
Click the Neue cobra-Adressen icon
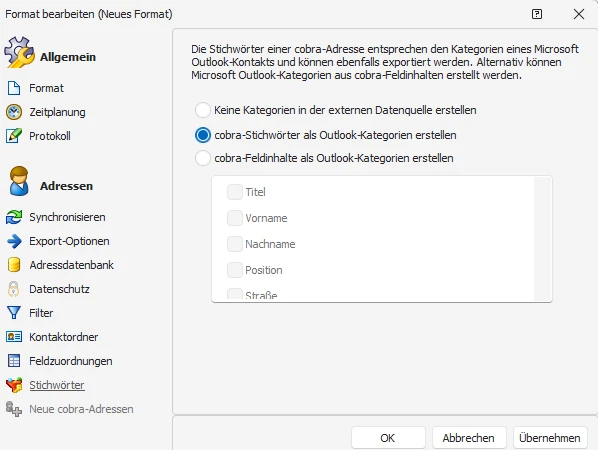(x=14, y=409)
